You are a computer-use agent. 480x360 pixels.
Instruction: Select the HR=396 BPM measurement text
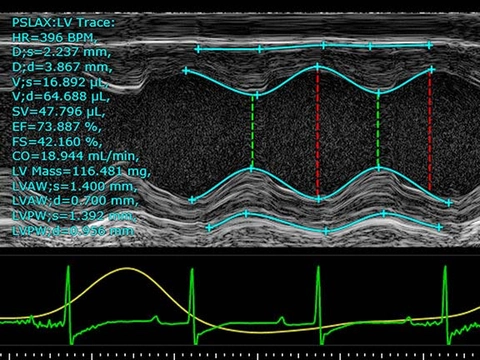(x=55, y=37)
